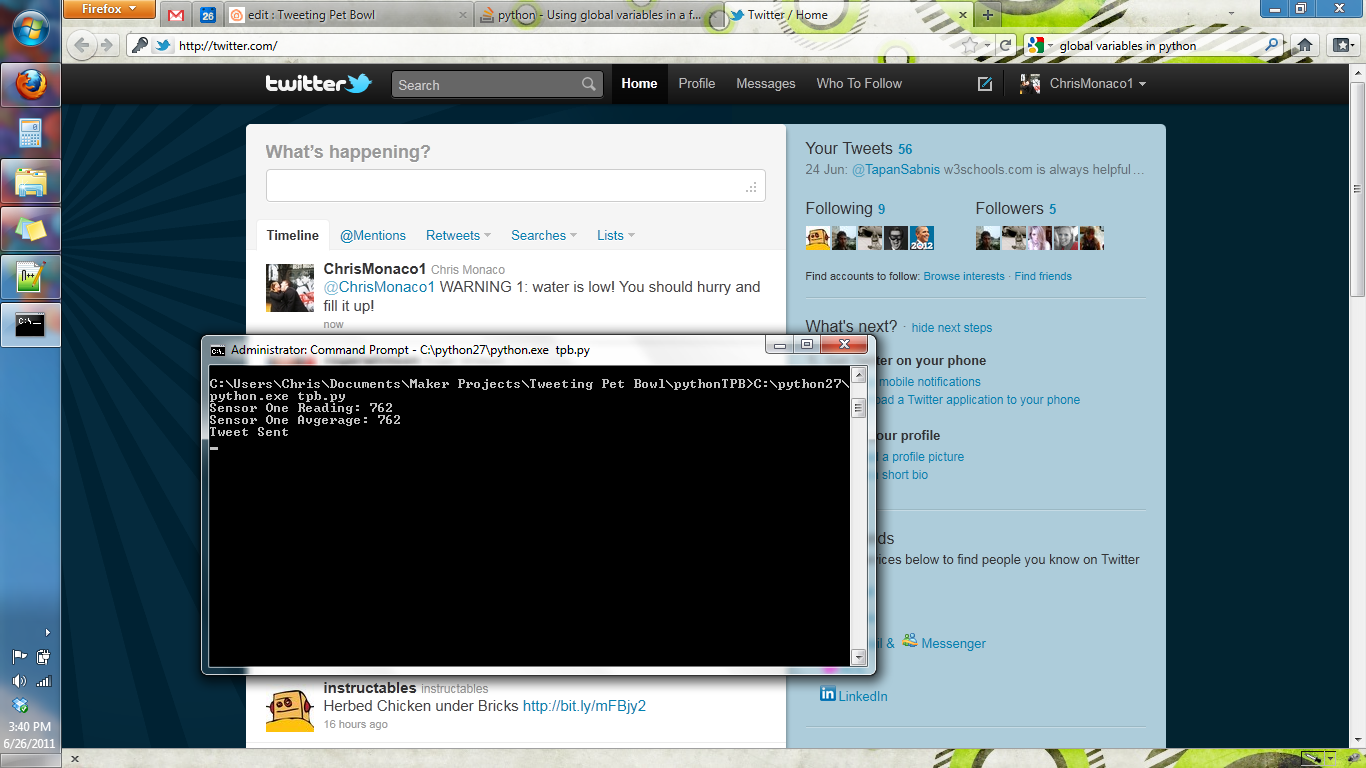The image size is (1366, 768).
Task: Open the Firefox orange menu button
Action: click(109, 10)
